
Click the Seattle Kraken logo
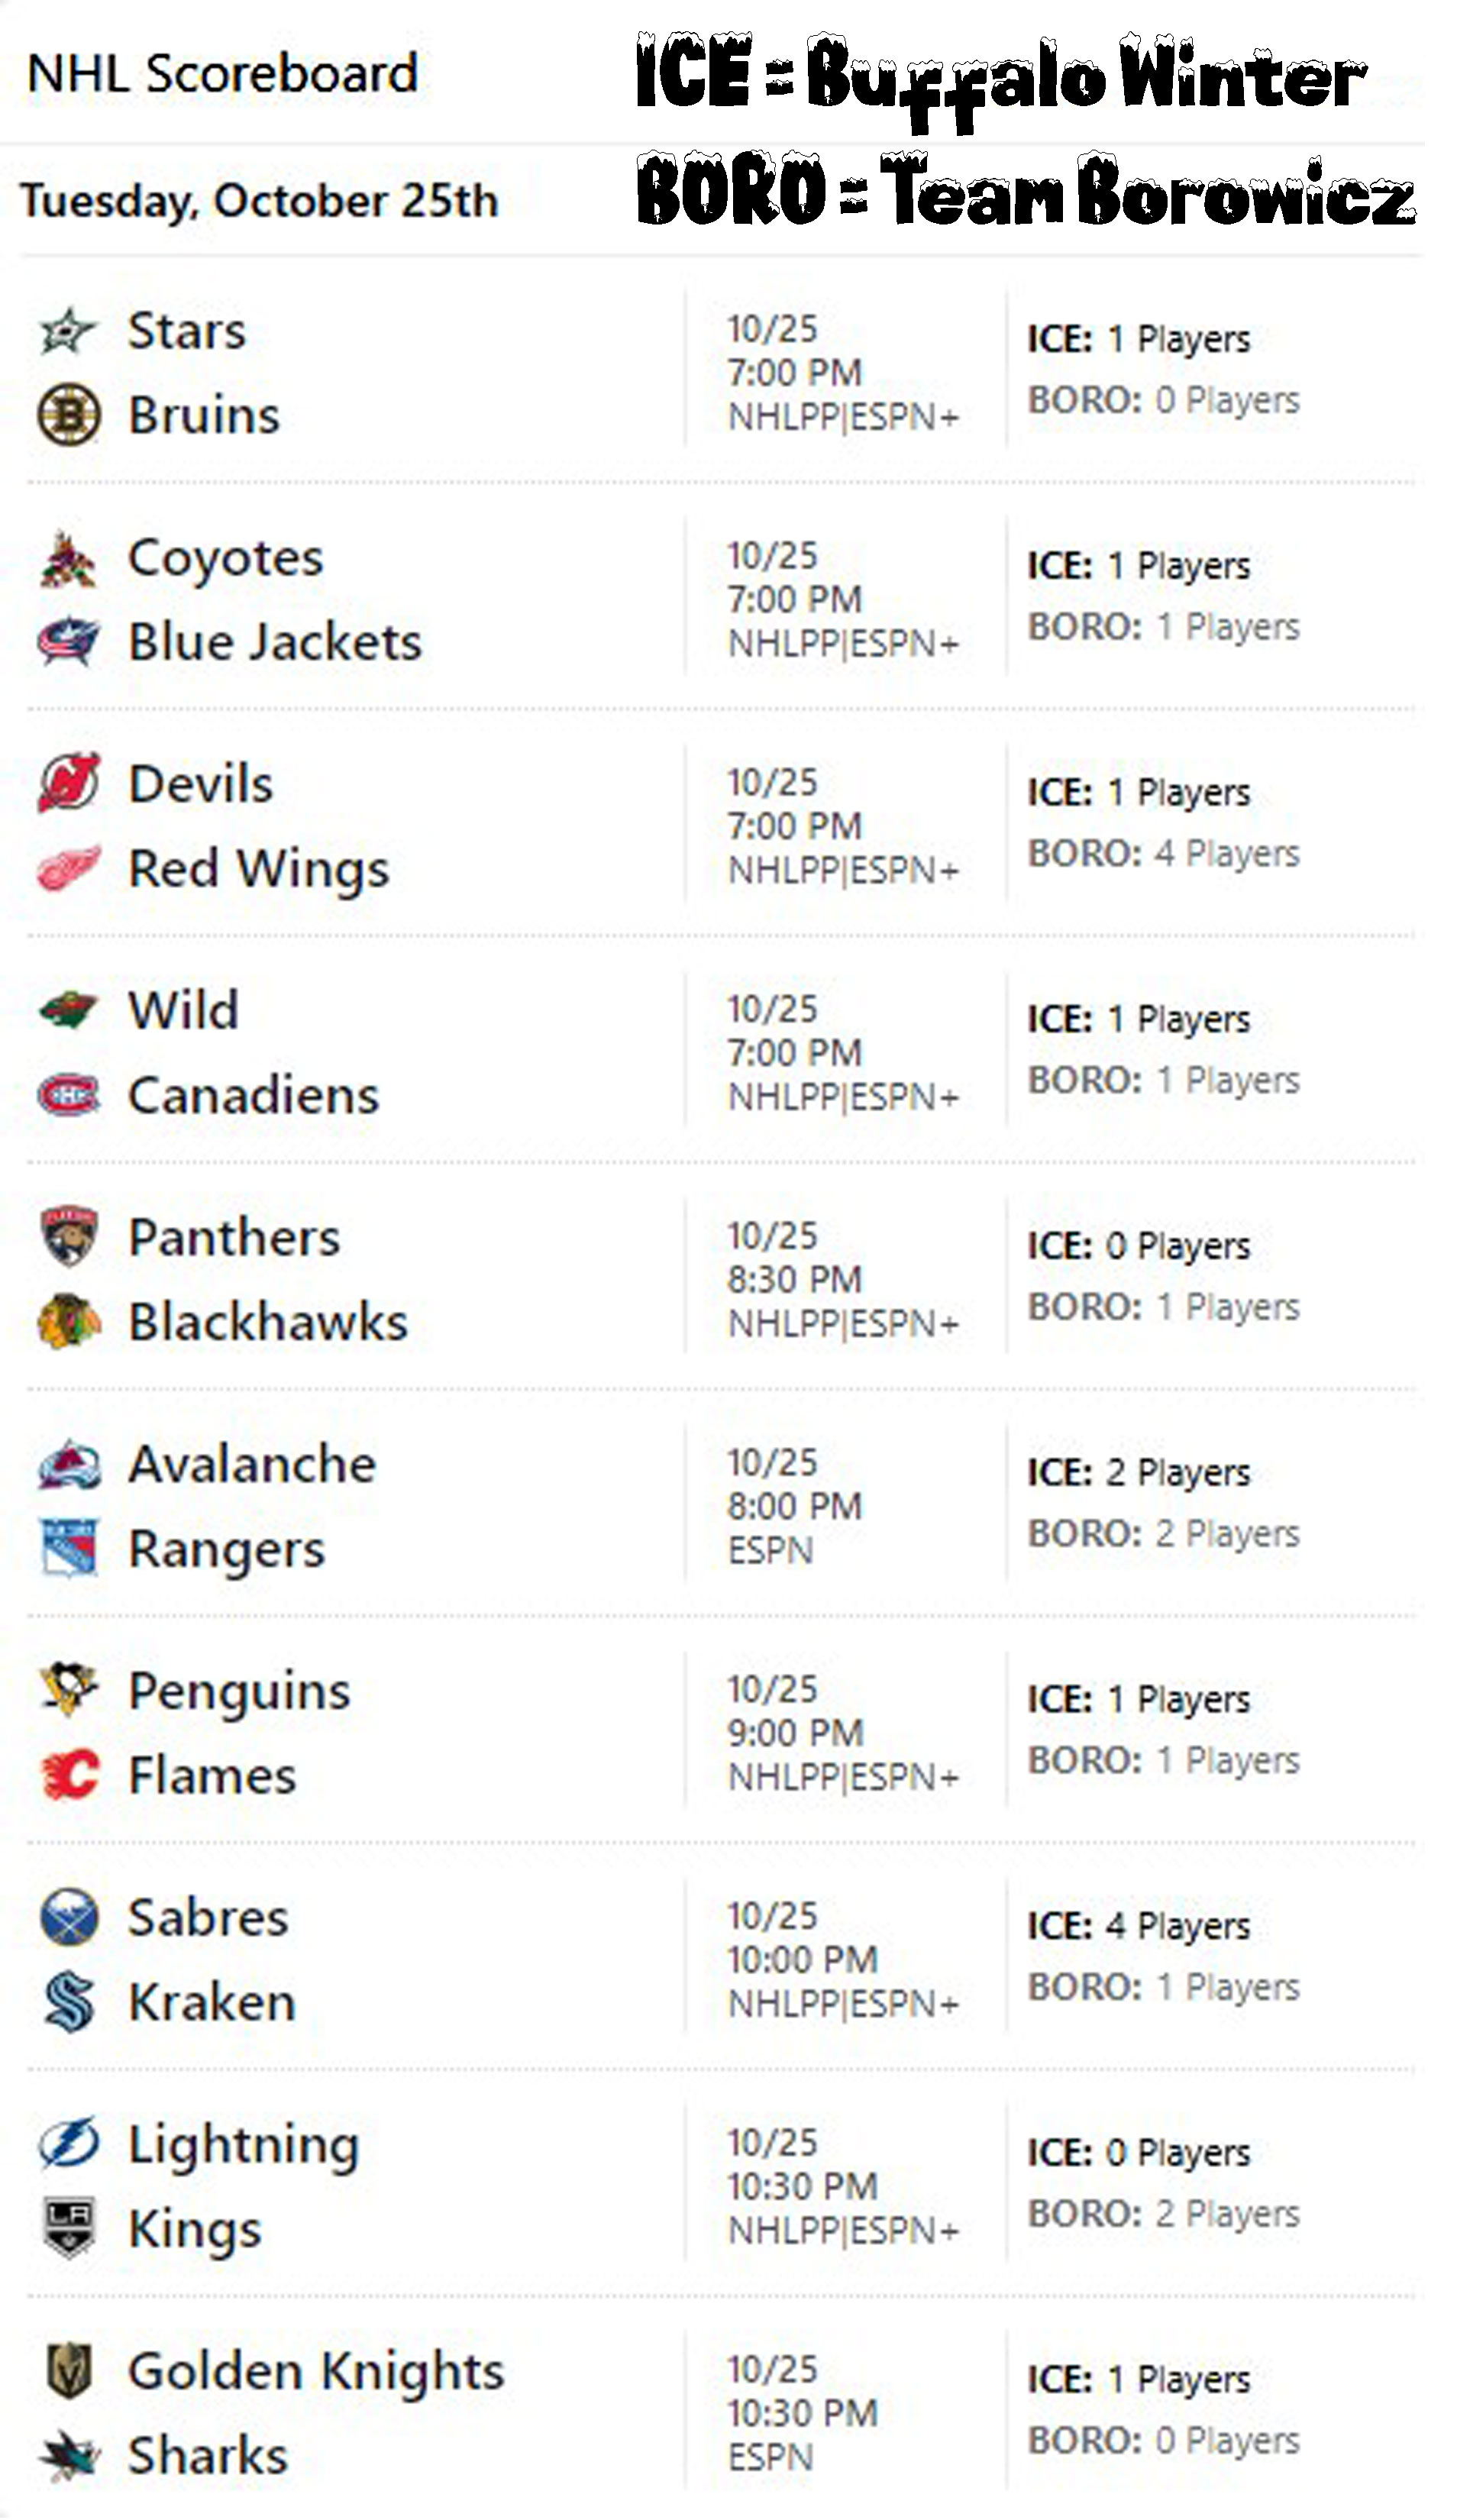point(68,2003)
